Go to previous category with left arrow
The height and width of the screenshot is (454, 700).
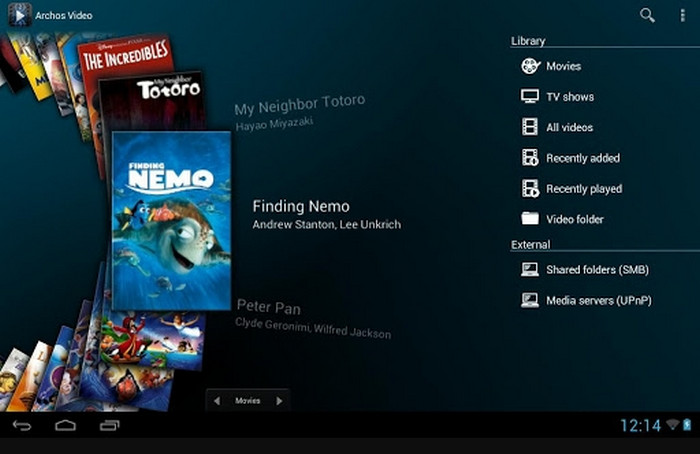tap(217, 401)
